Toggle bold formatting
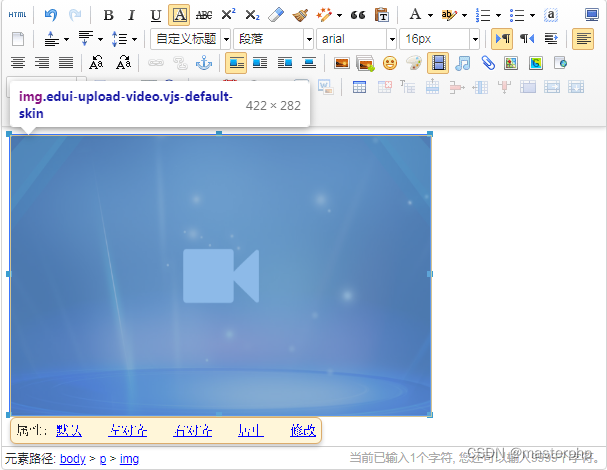 (108, 15)
